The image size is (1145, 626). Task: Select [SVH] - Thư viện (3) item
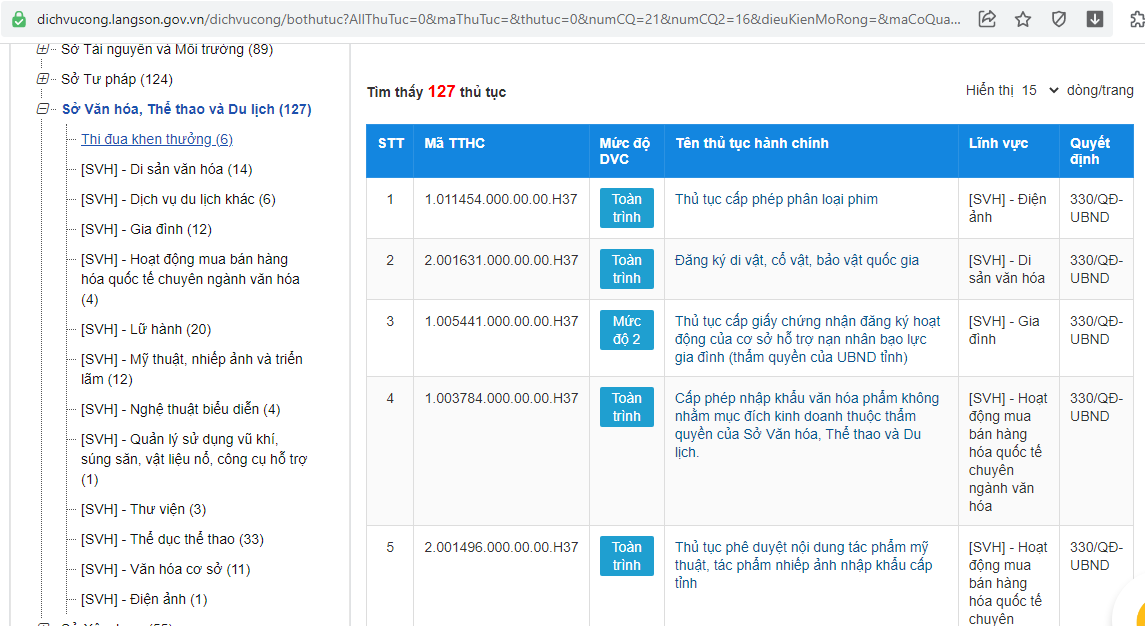[x=143, y=509]
